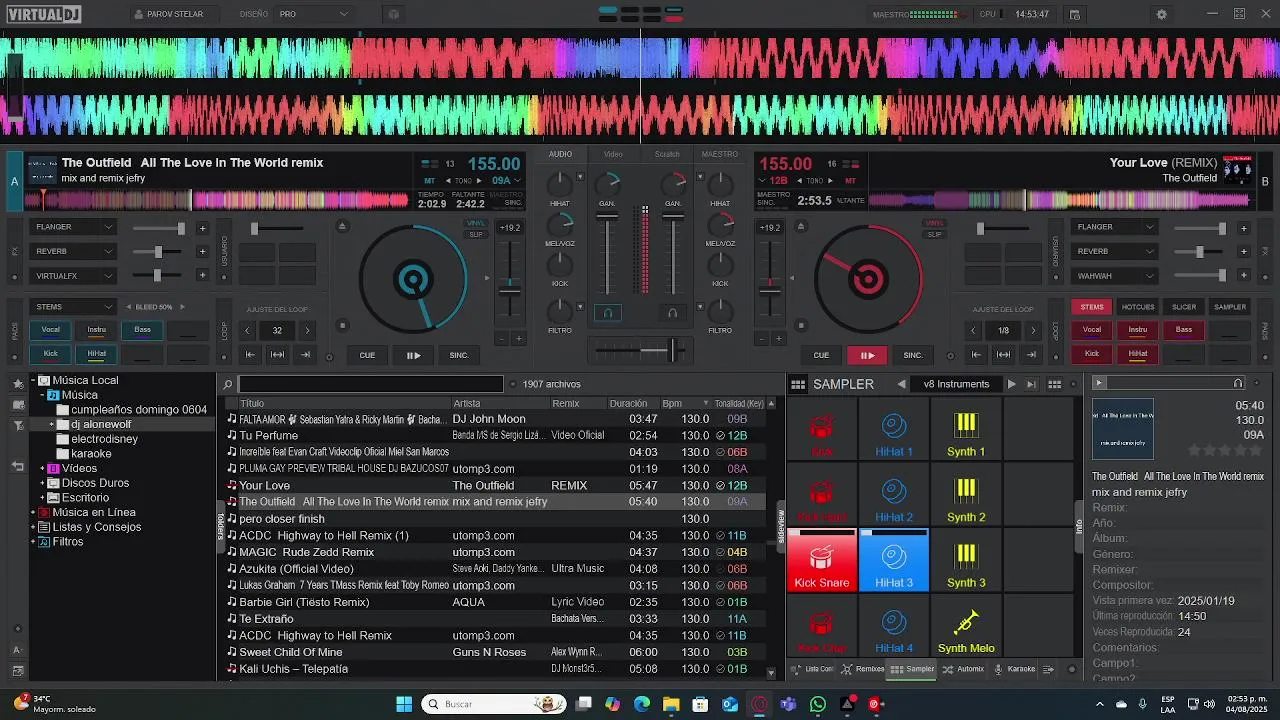Switch deck B pads to SLICER
1280x720 pixels.
click(x=1184, y=307)
